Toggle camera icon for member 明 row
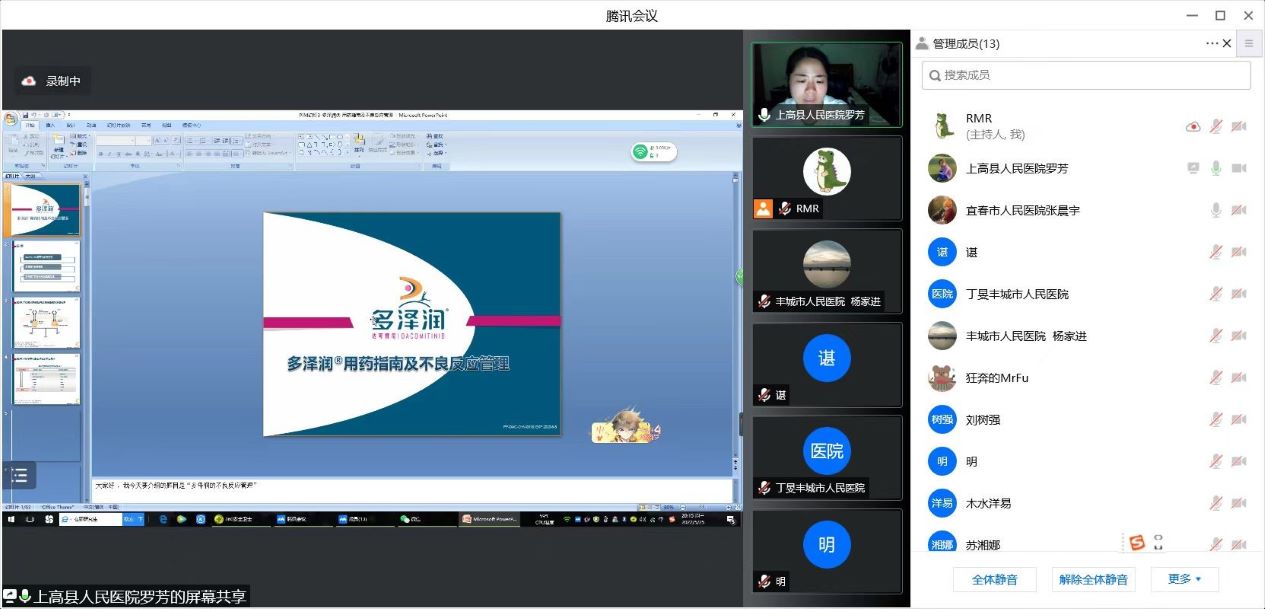 click(1239, 462)
